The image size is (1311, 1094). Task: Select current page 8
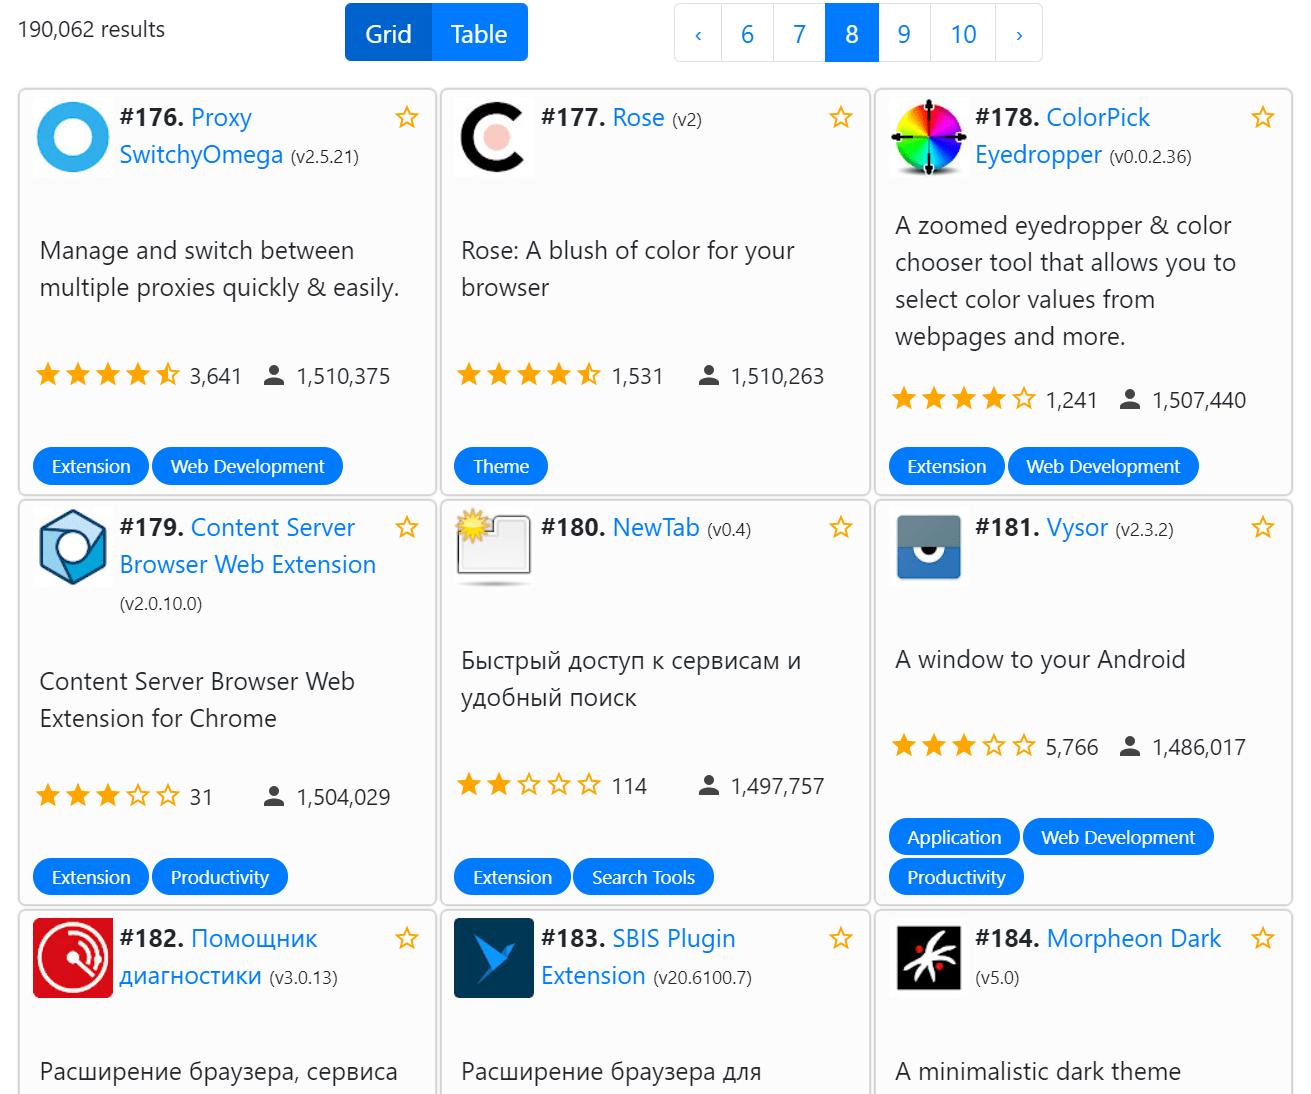pyautogui.click(x=852, y=34)
